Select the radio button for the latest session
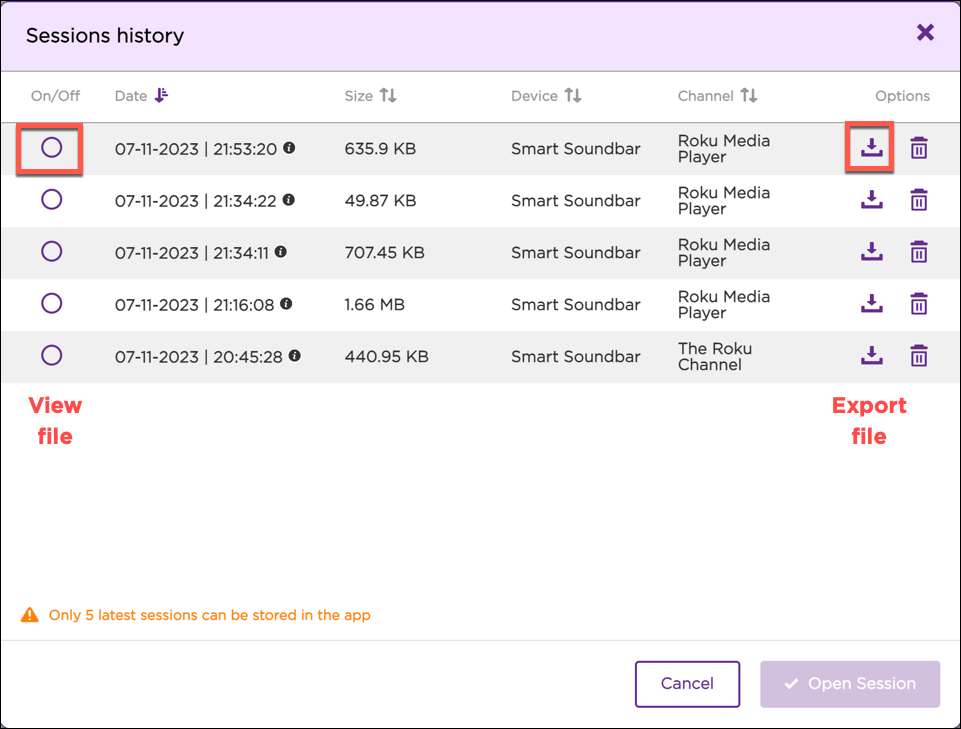This screenshot has width=961, height=729. click(x=51, y=147)
